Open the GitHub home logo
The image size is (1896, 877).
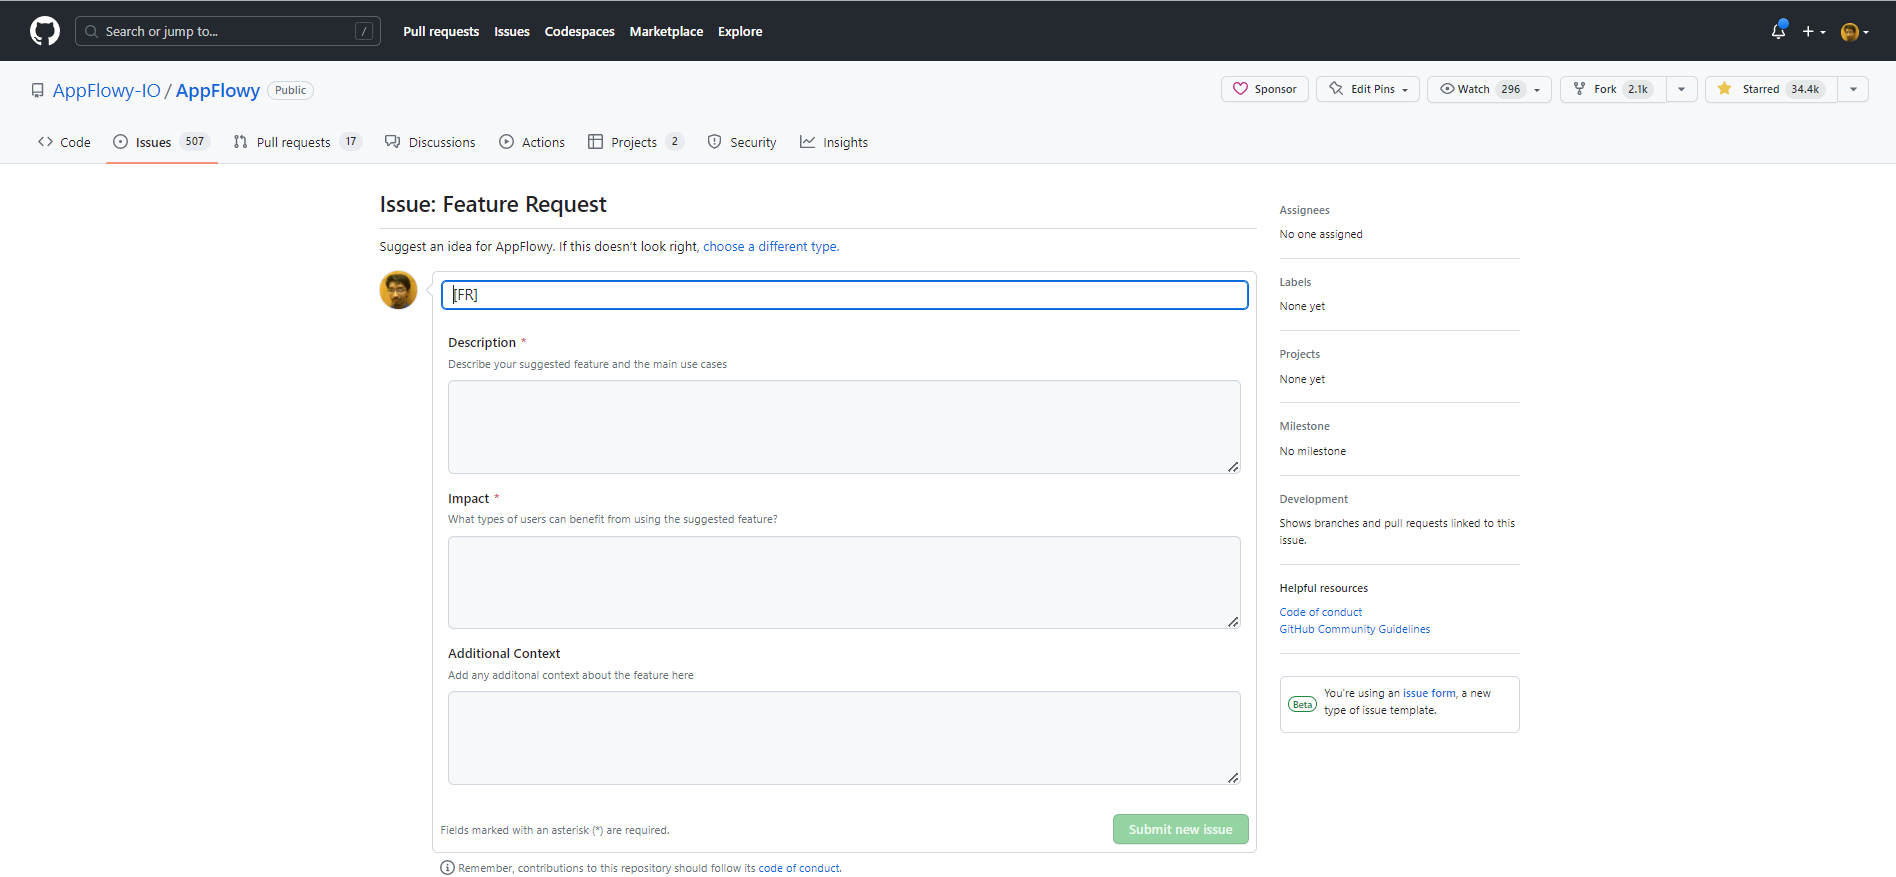tap(45, 31)
